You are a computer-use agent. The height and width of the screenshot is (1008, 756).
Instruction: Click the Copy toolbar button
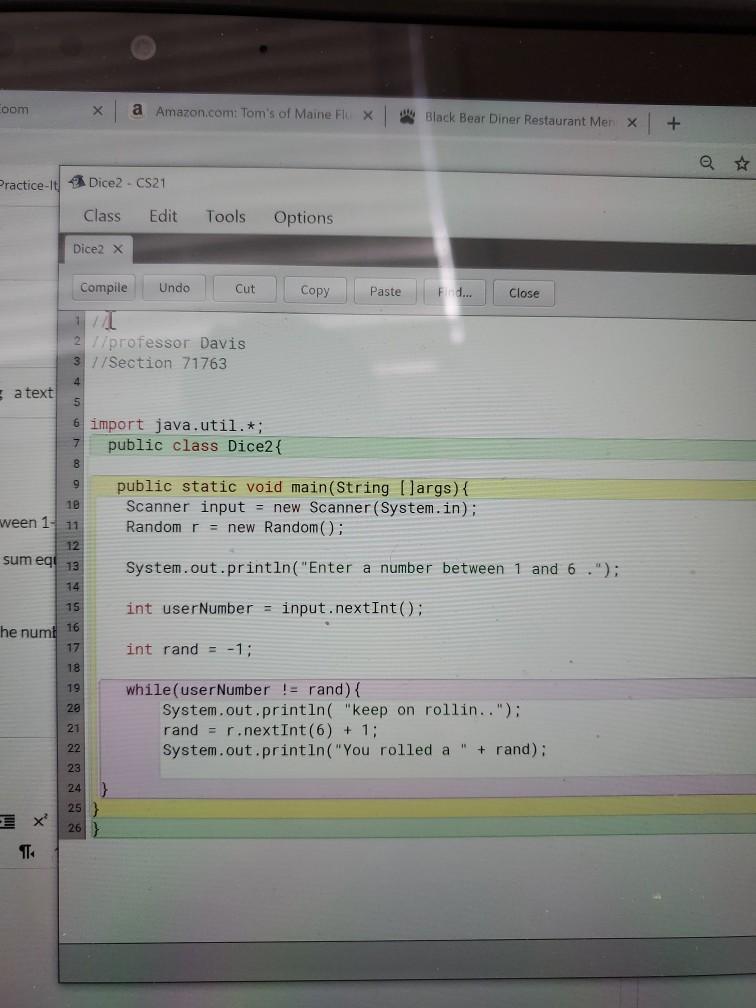point(315,291)
